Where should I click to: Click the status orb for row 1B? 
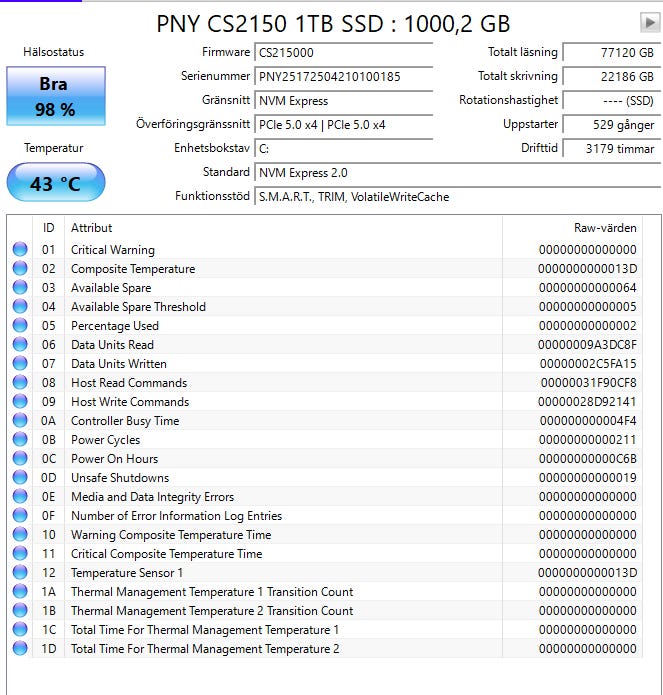pyautogui.click(x=20, y=610)
